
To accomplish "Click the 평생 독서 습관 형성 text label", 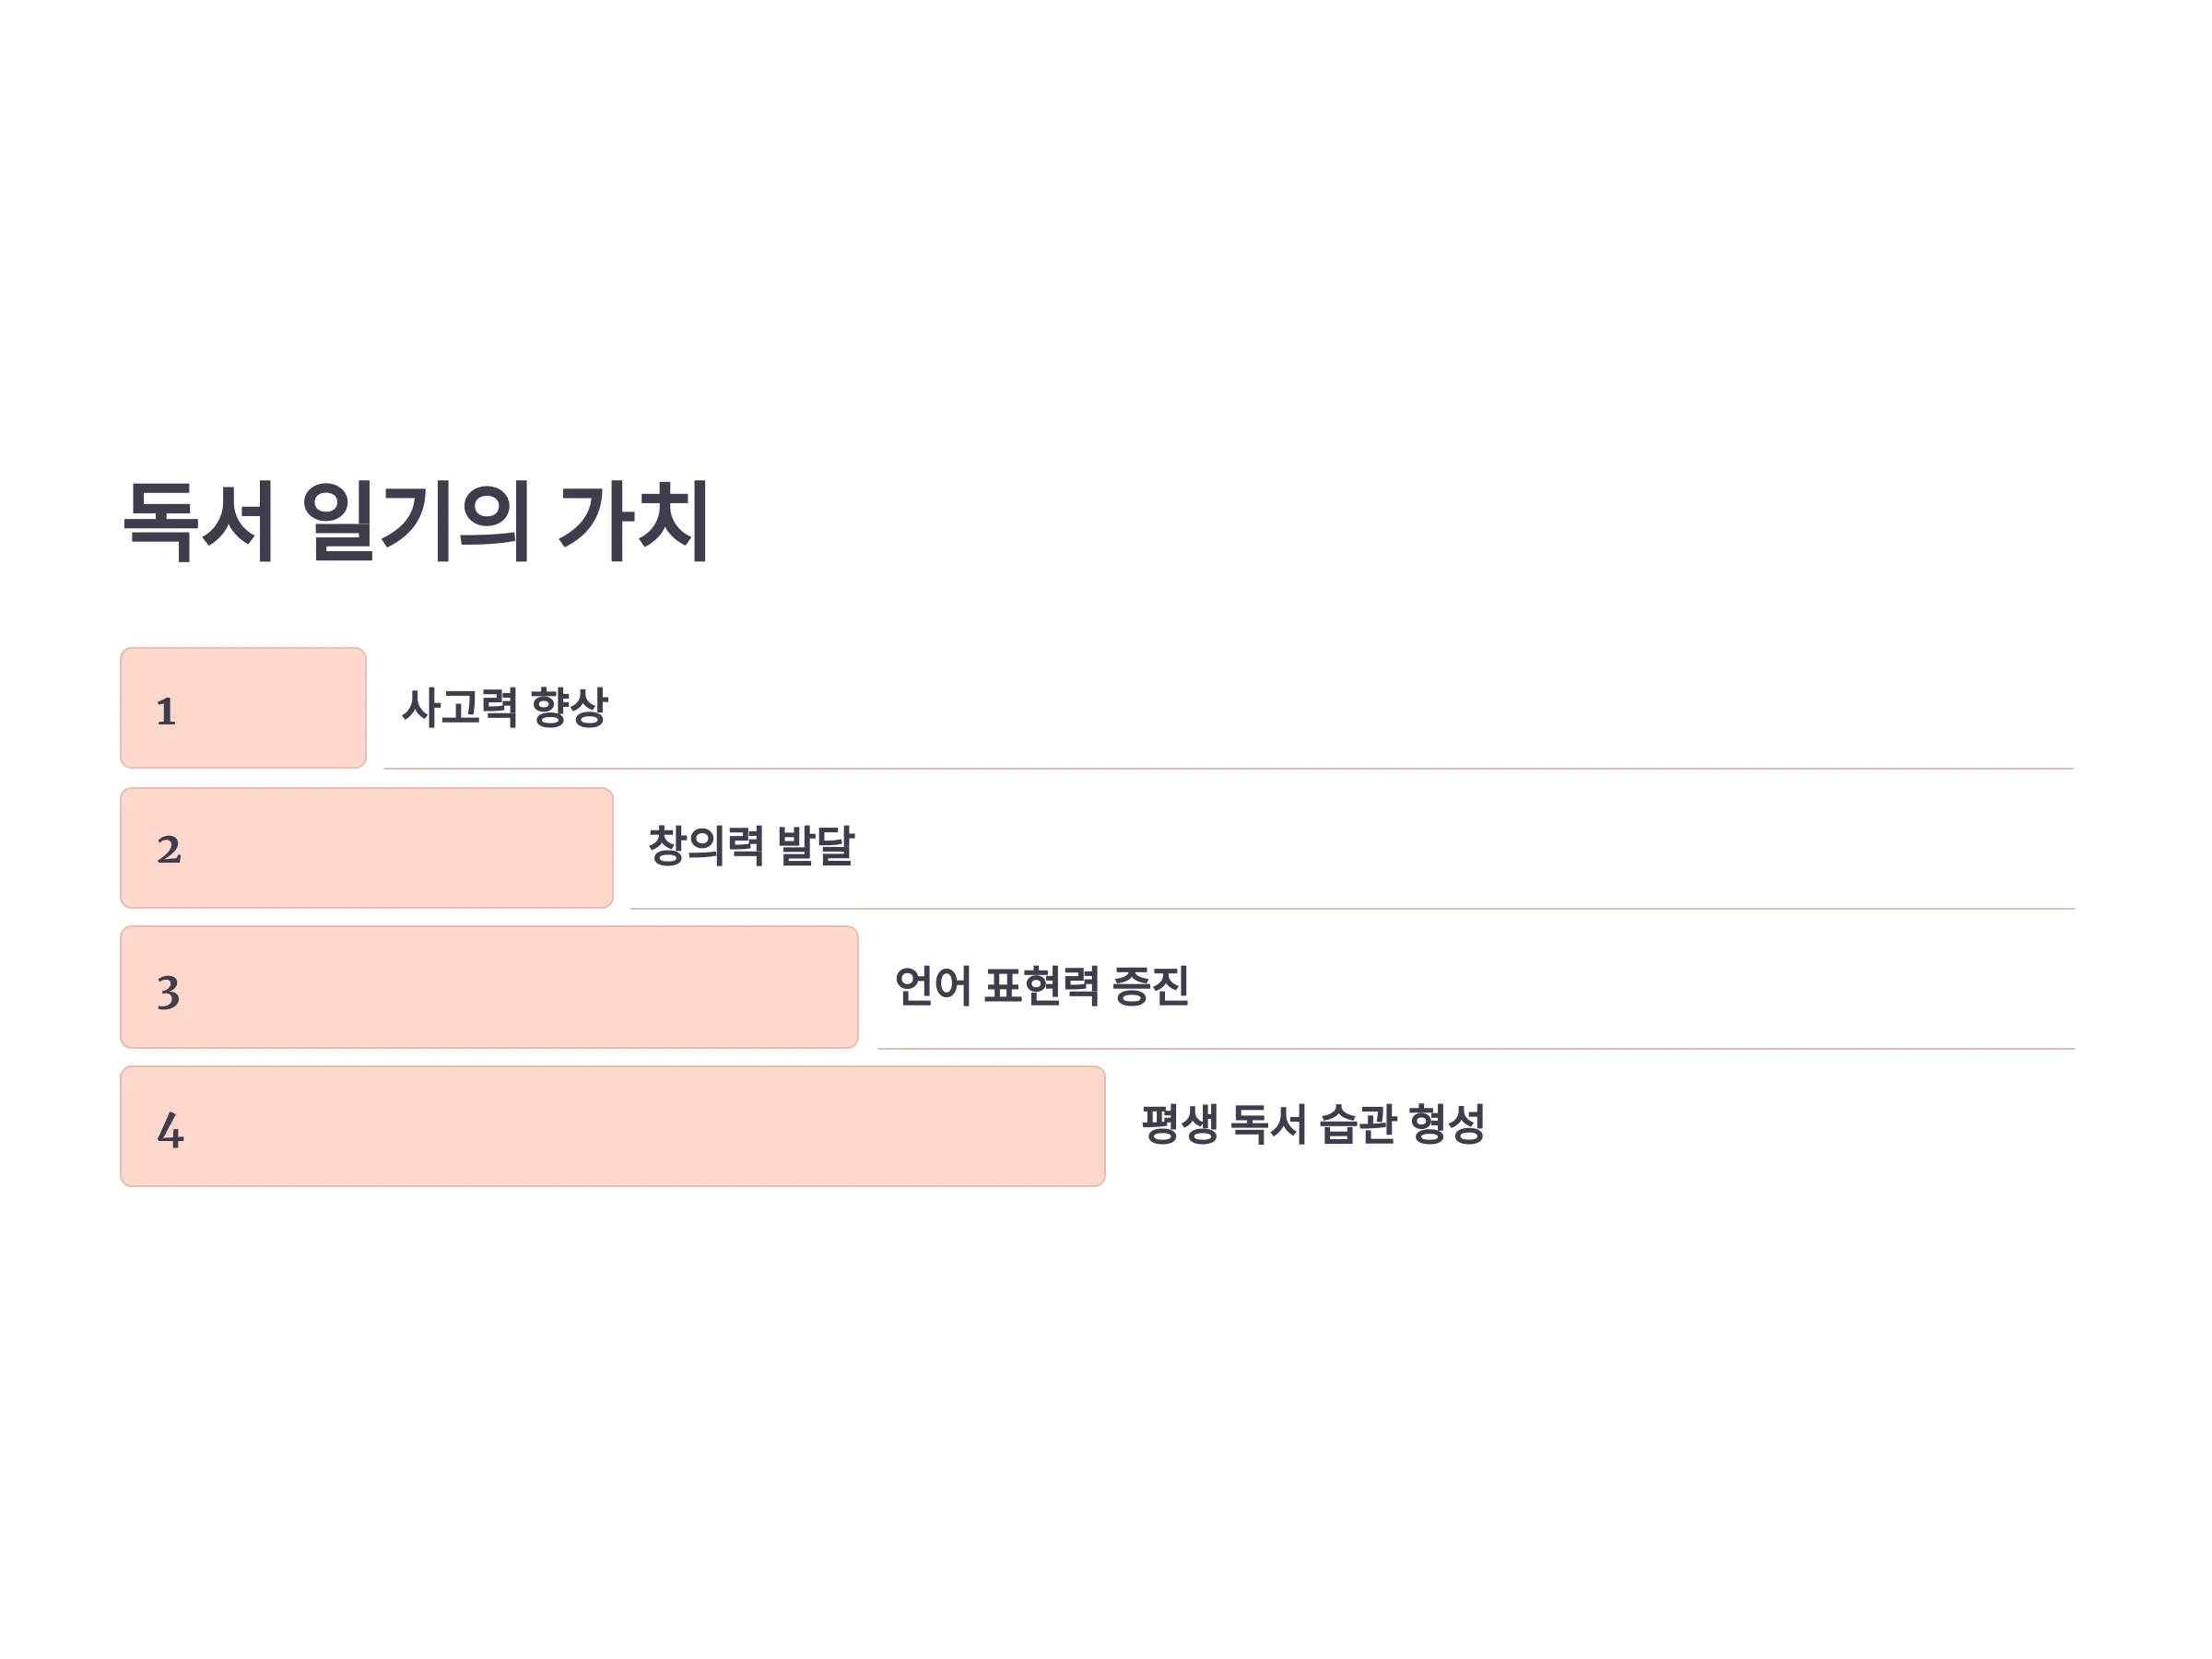I will coord(1313,1124).
